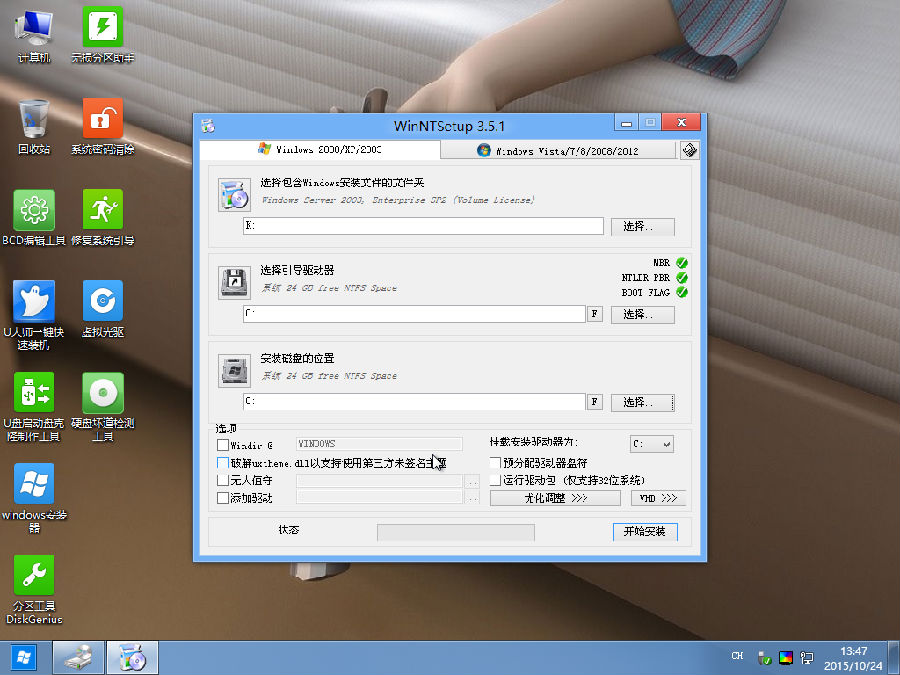The height and width of the screenshot is (675, 900).
Task: Click the installation source path field E:
Action: tap(423, 226)
